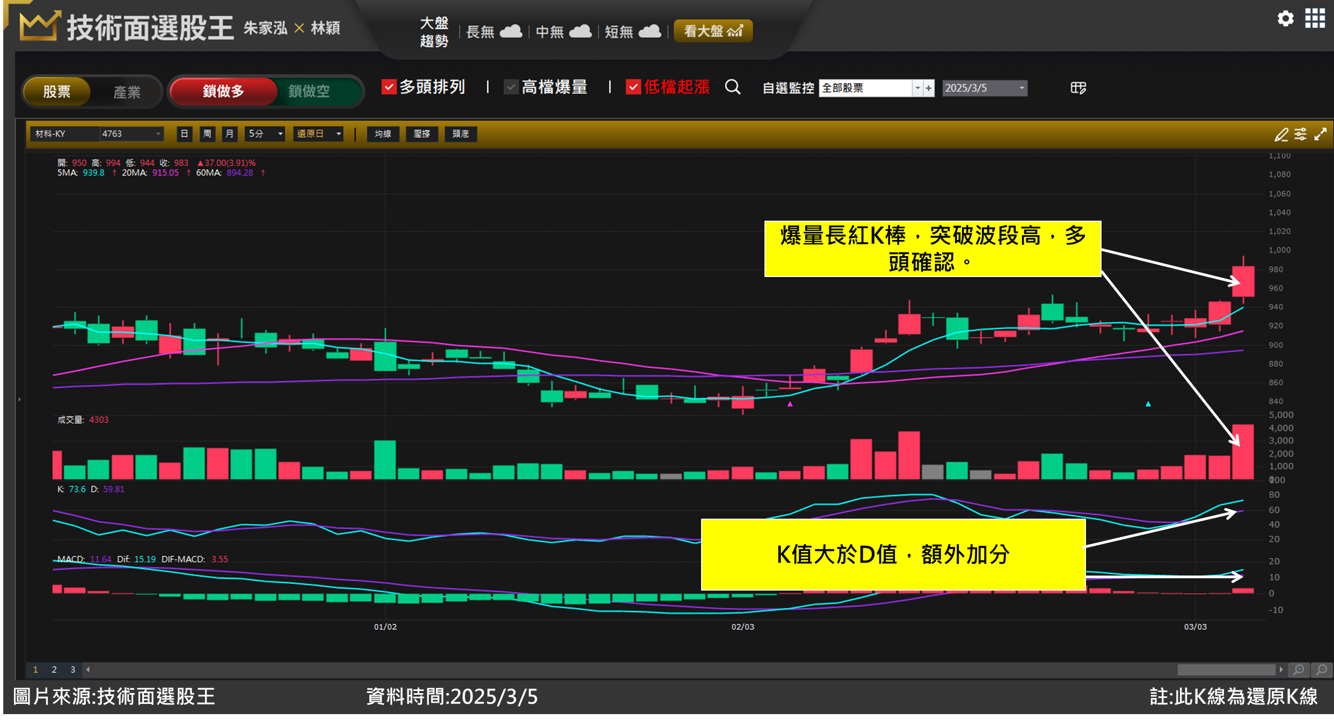Click the search magnifier icon
The width and height of the screenshot is (1334, 720).
tap(733, 87)
